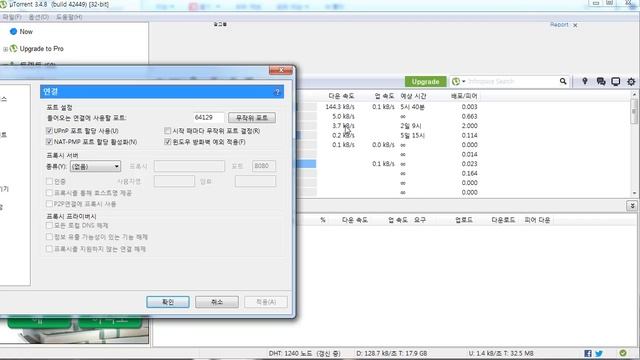Click DHT: 1240 노드 in status bar
The height and width of the screenshot is (360, 640).
click(304, 353)
